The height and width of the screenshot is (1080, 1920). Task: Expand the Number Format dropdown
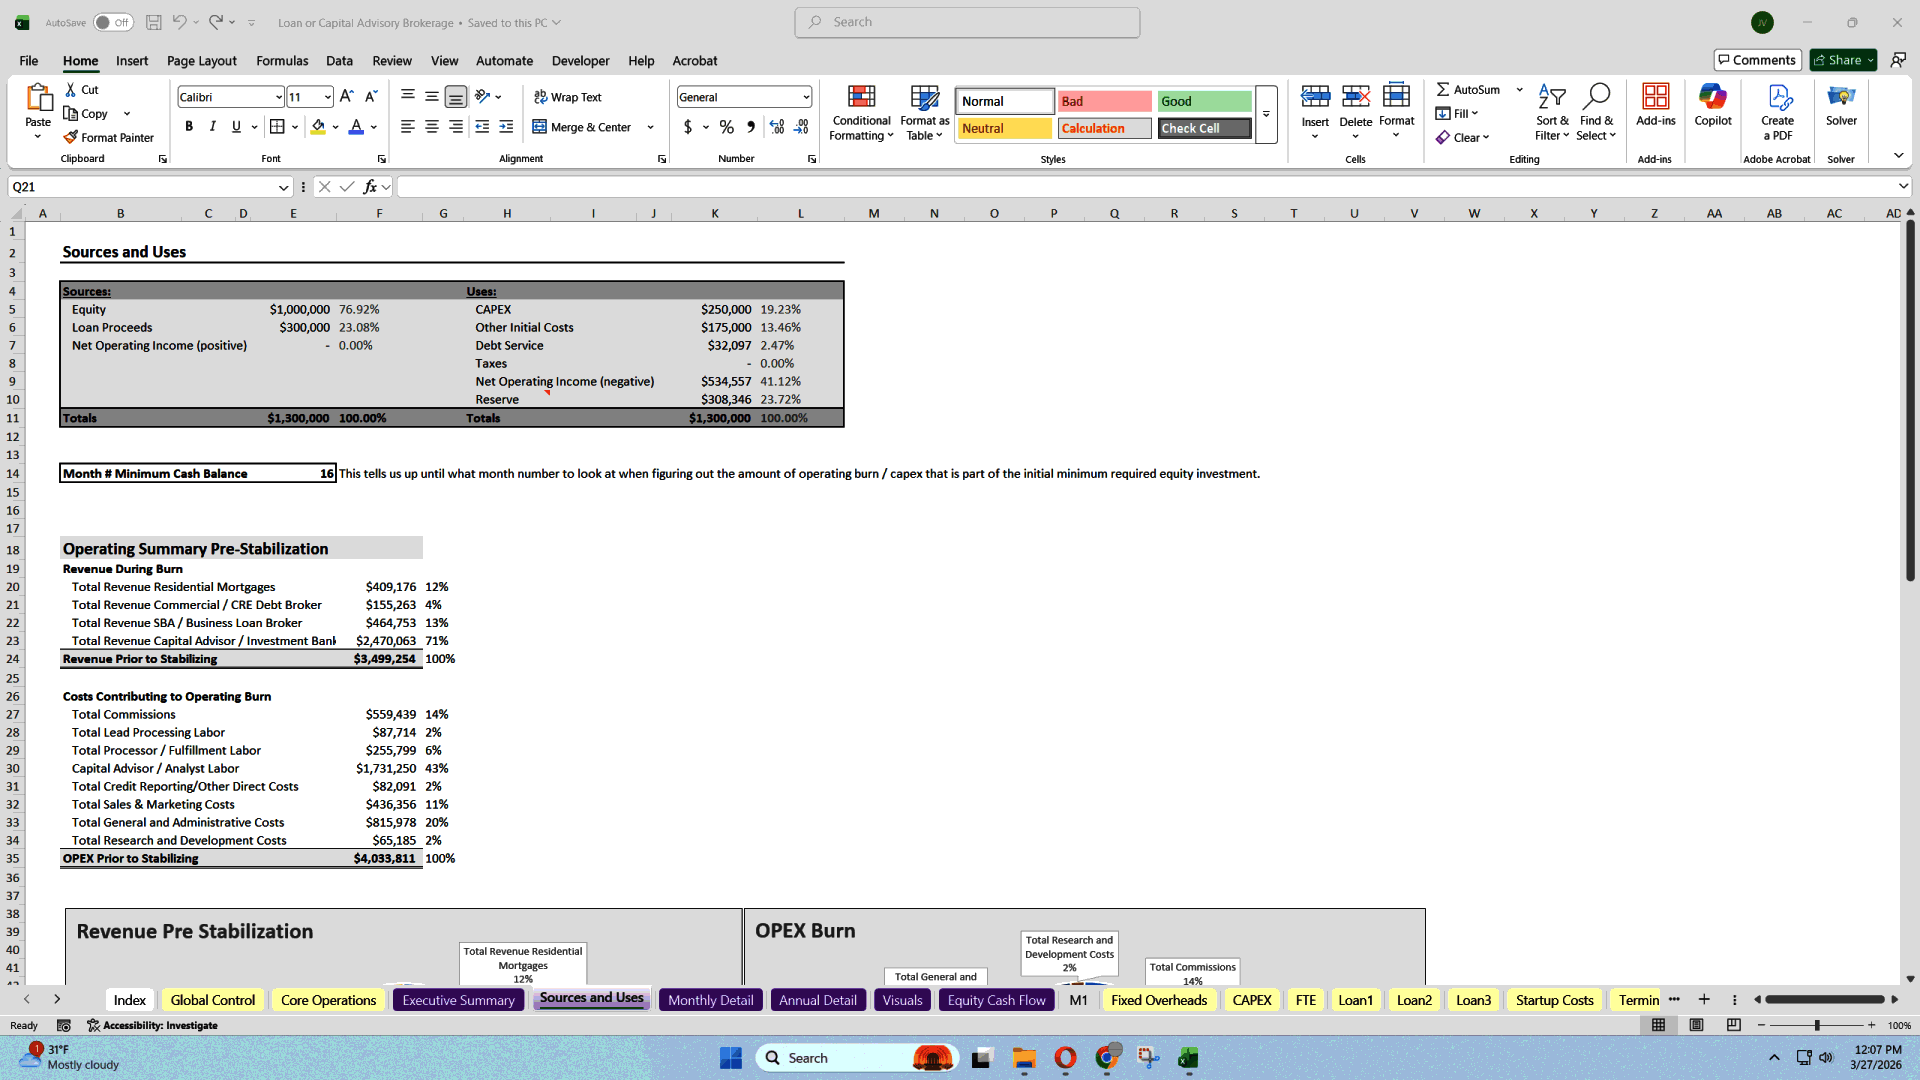[x=805, y=96]
